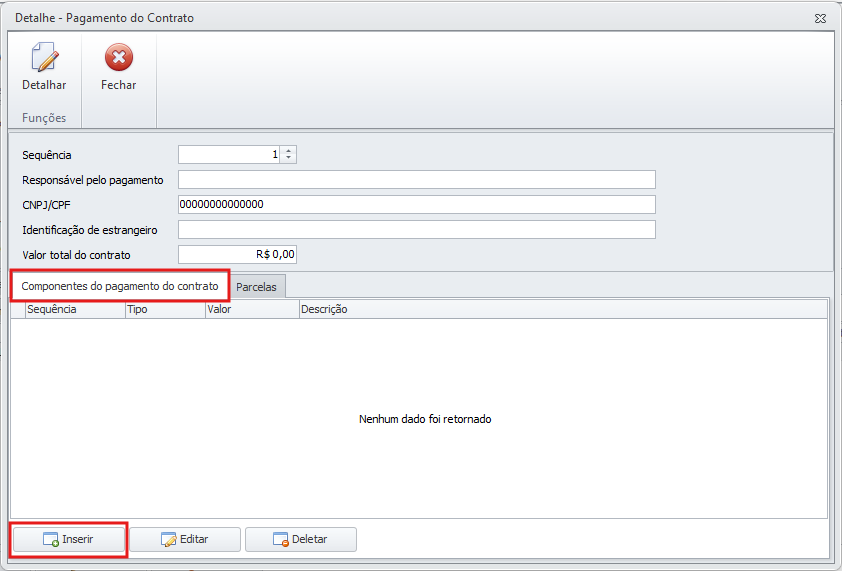The height and width of the screenshot is (571, 842).
Task: Sort by the Valor column header
Action: click(x=251, y=310)
